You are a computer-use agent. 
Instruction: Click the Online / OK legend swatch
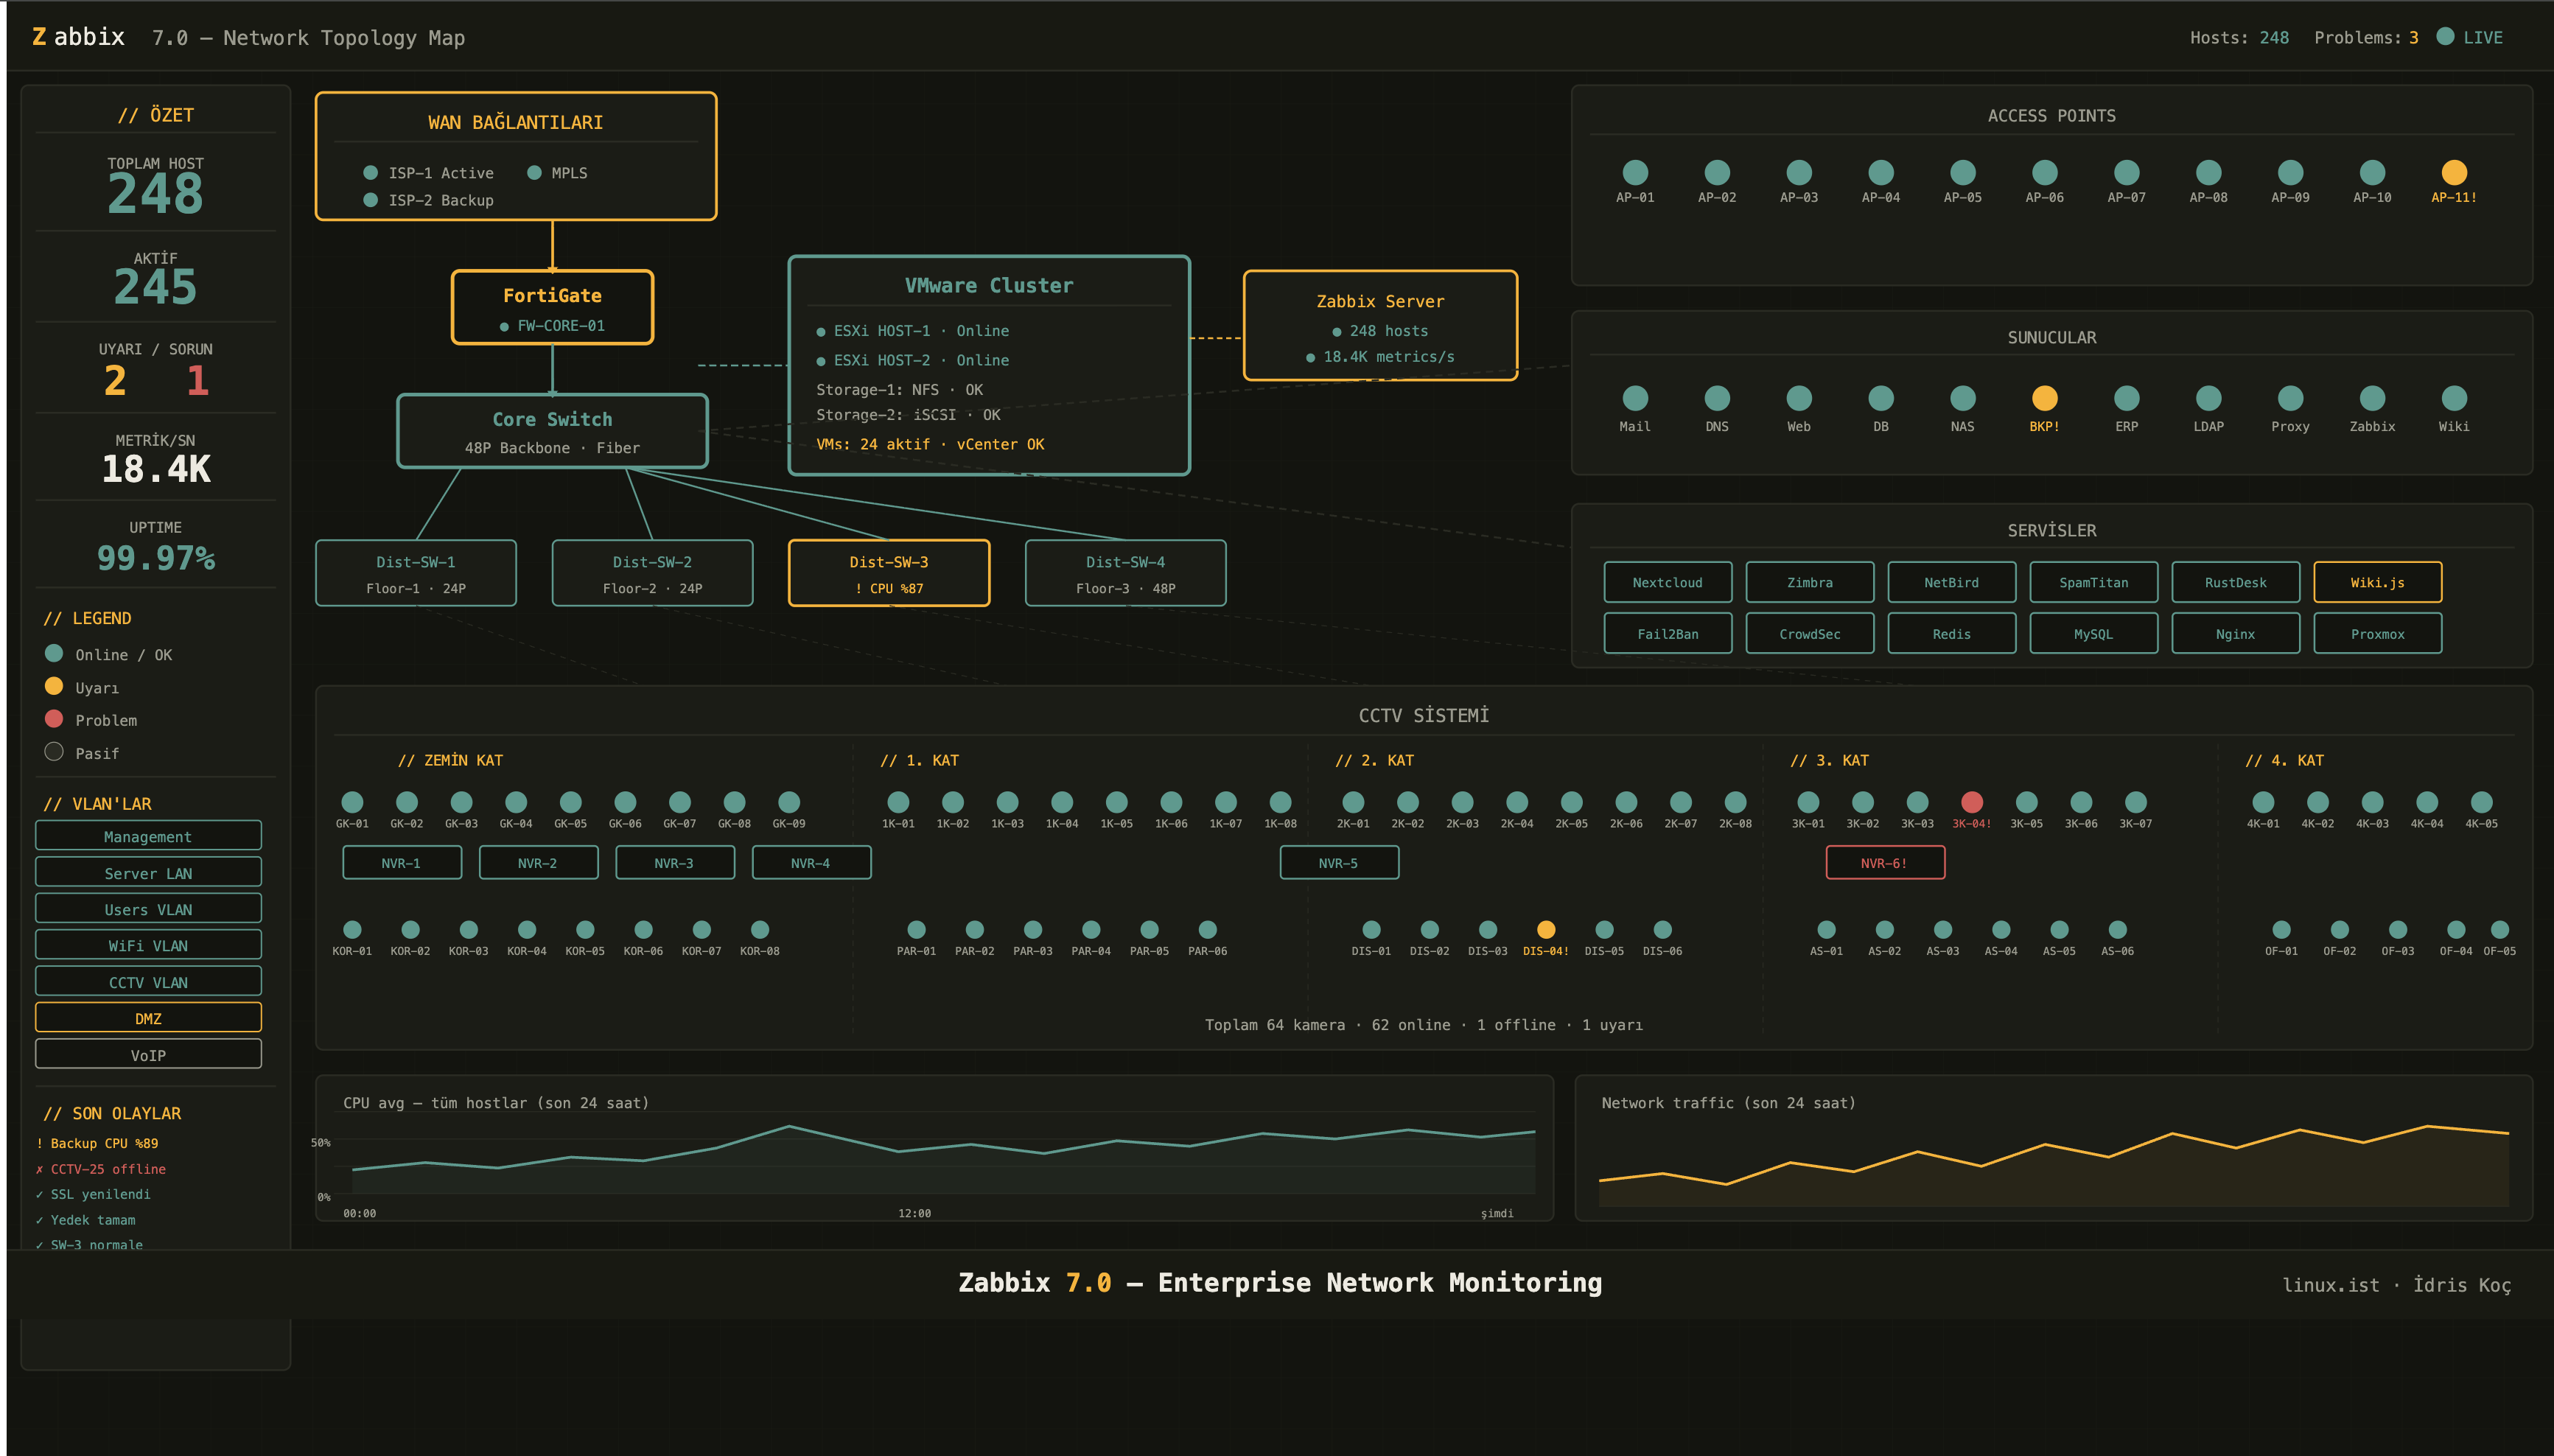click(54, 653)
